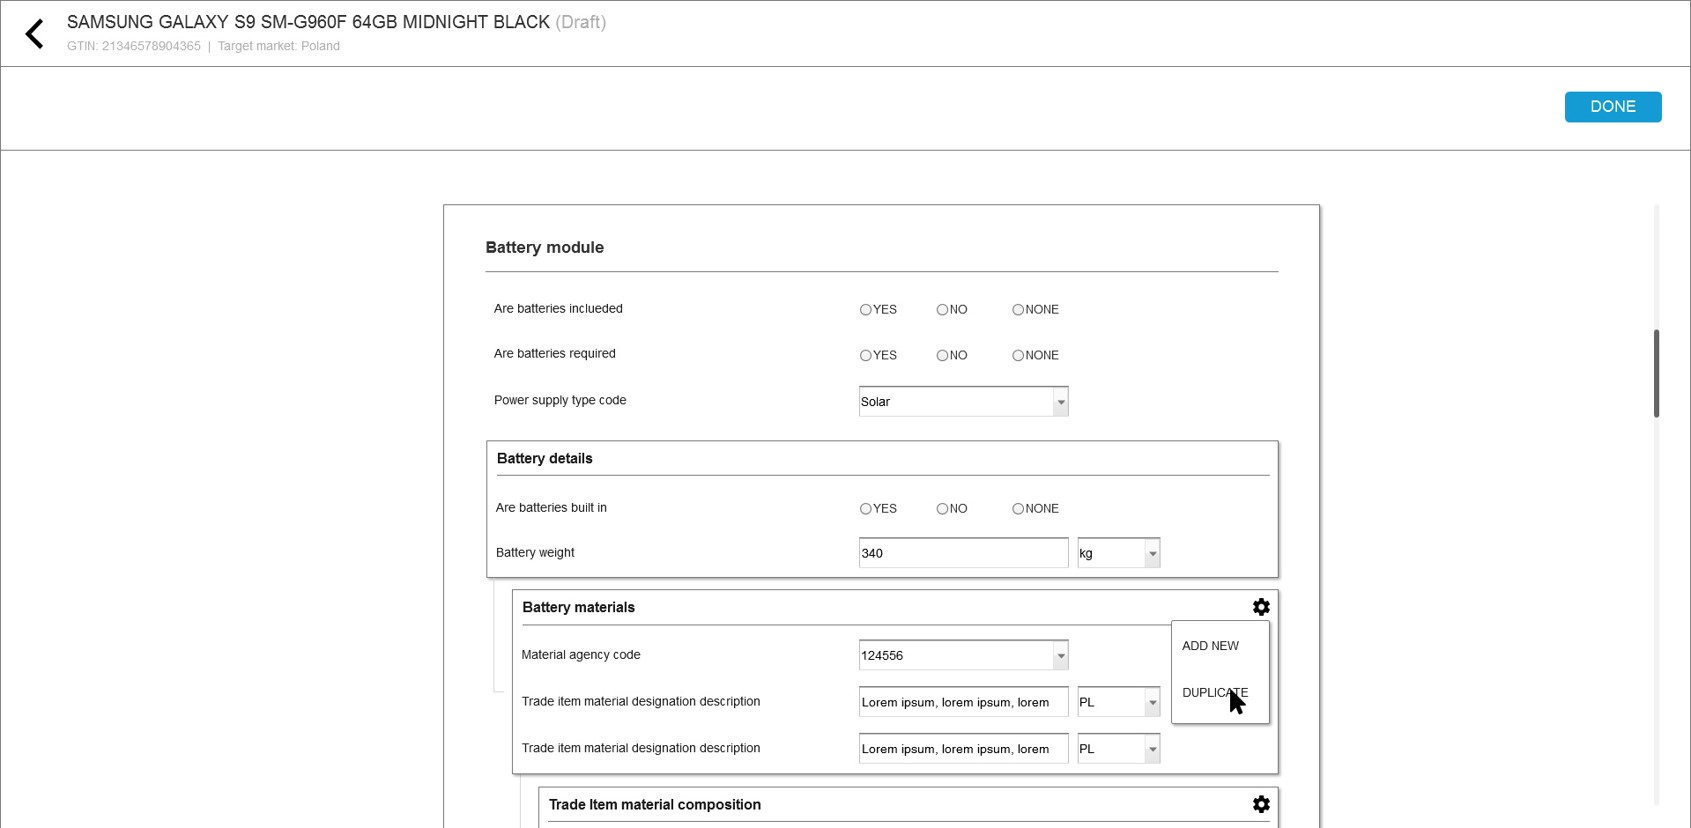This screenshot has width=1691, height=828.
Task: Choose NO for batteries included
Action: pos(942,310)
